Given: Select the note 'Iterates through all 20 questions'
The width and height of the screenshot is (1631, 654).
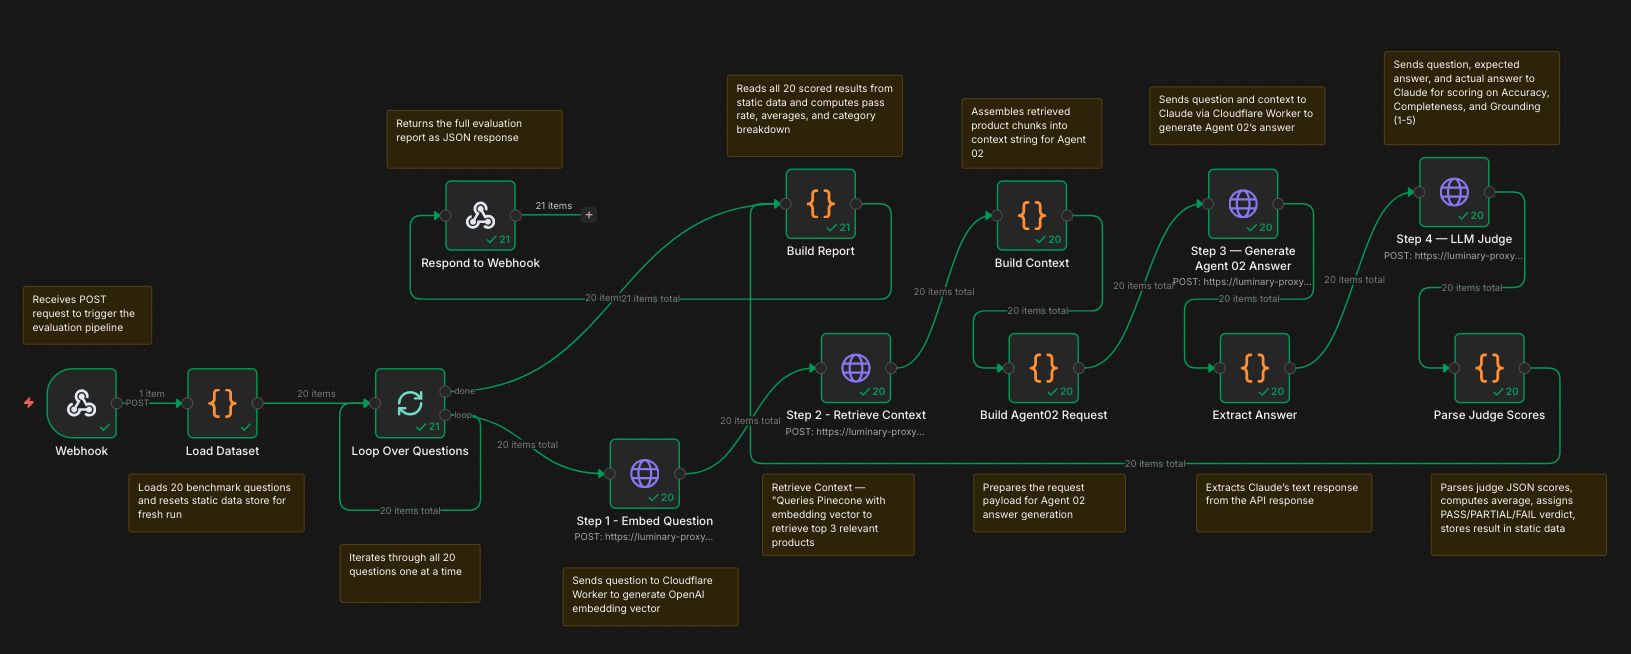Looking at the screenshot, I should (x=410, y=573).
